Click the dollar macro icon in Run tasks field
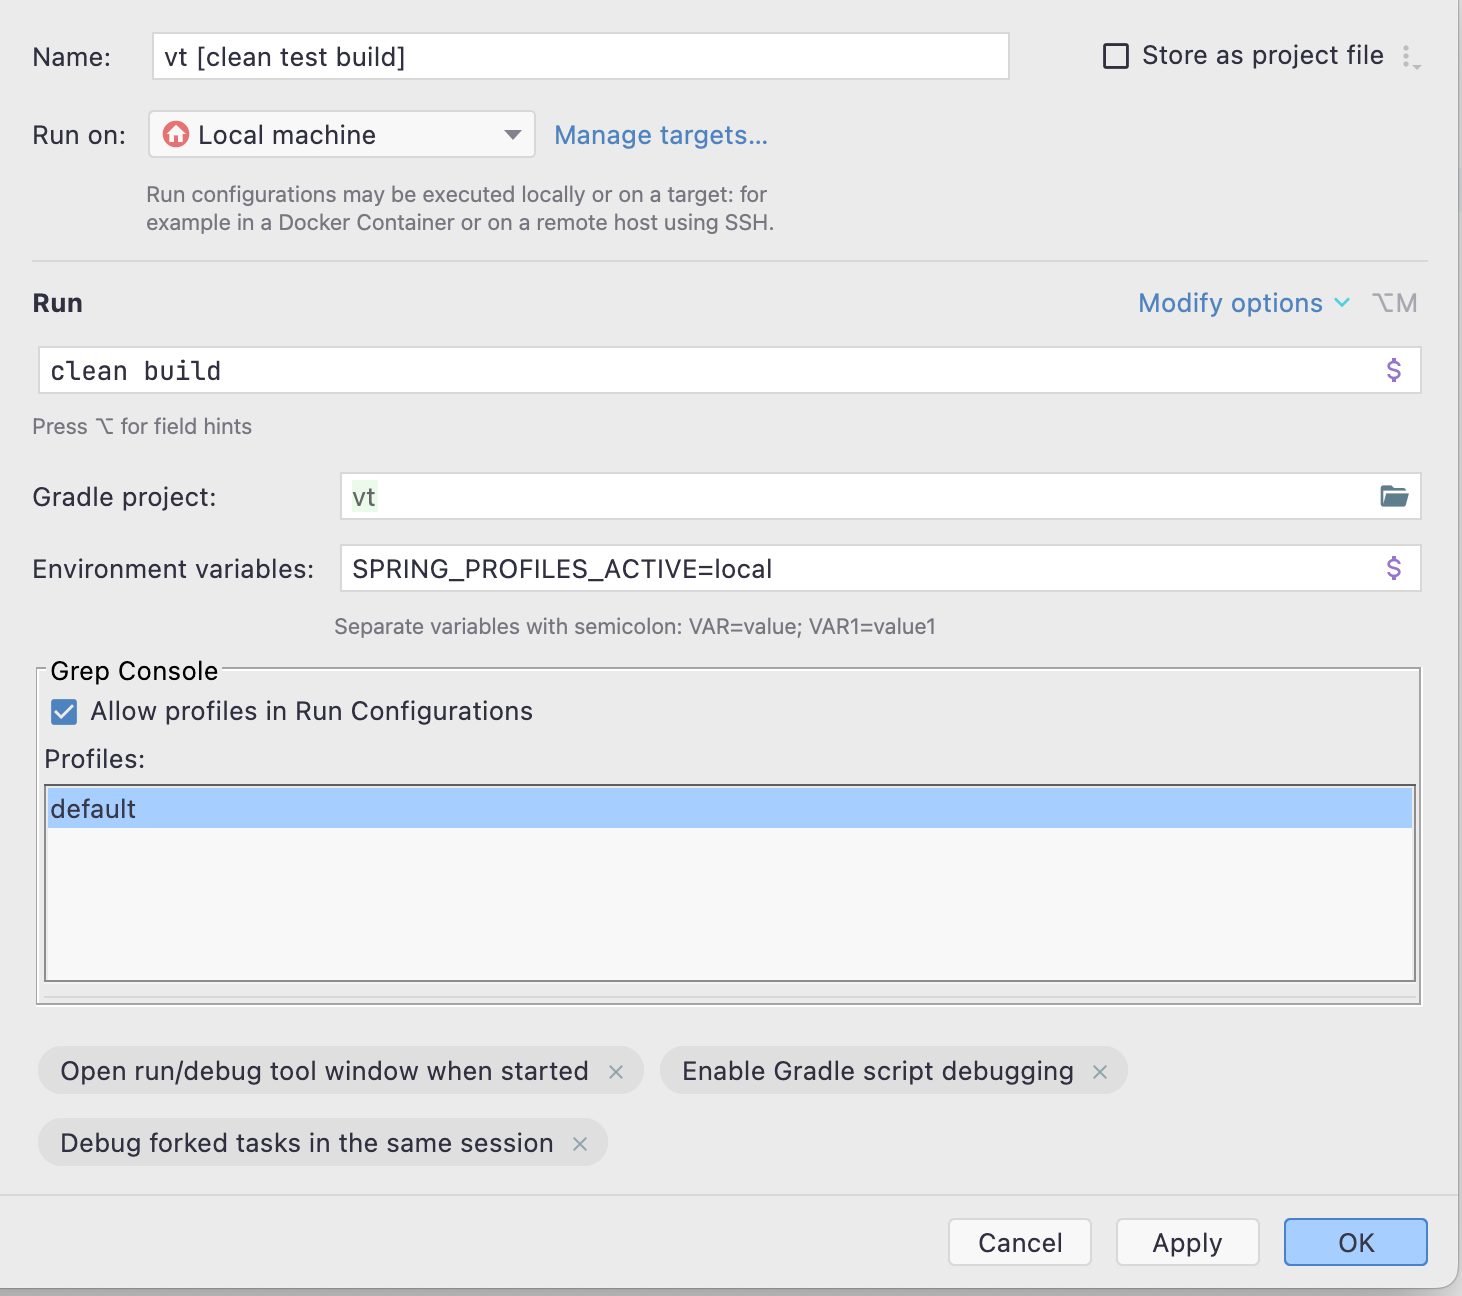Viewport: 1462px width, 1296px height. [1394, 370]
